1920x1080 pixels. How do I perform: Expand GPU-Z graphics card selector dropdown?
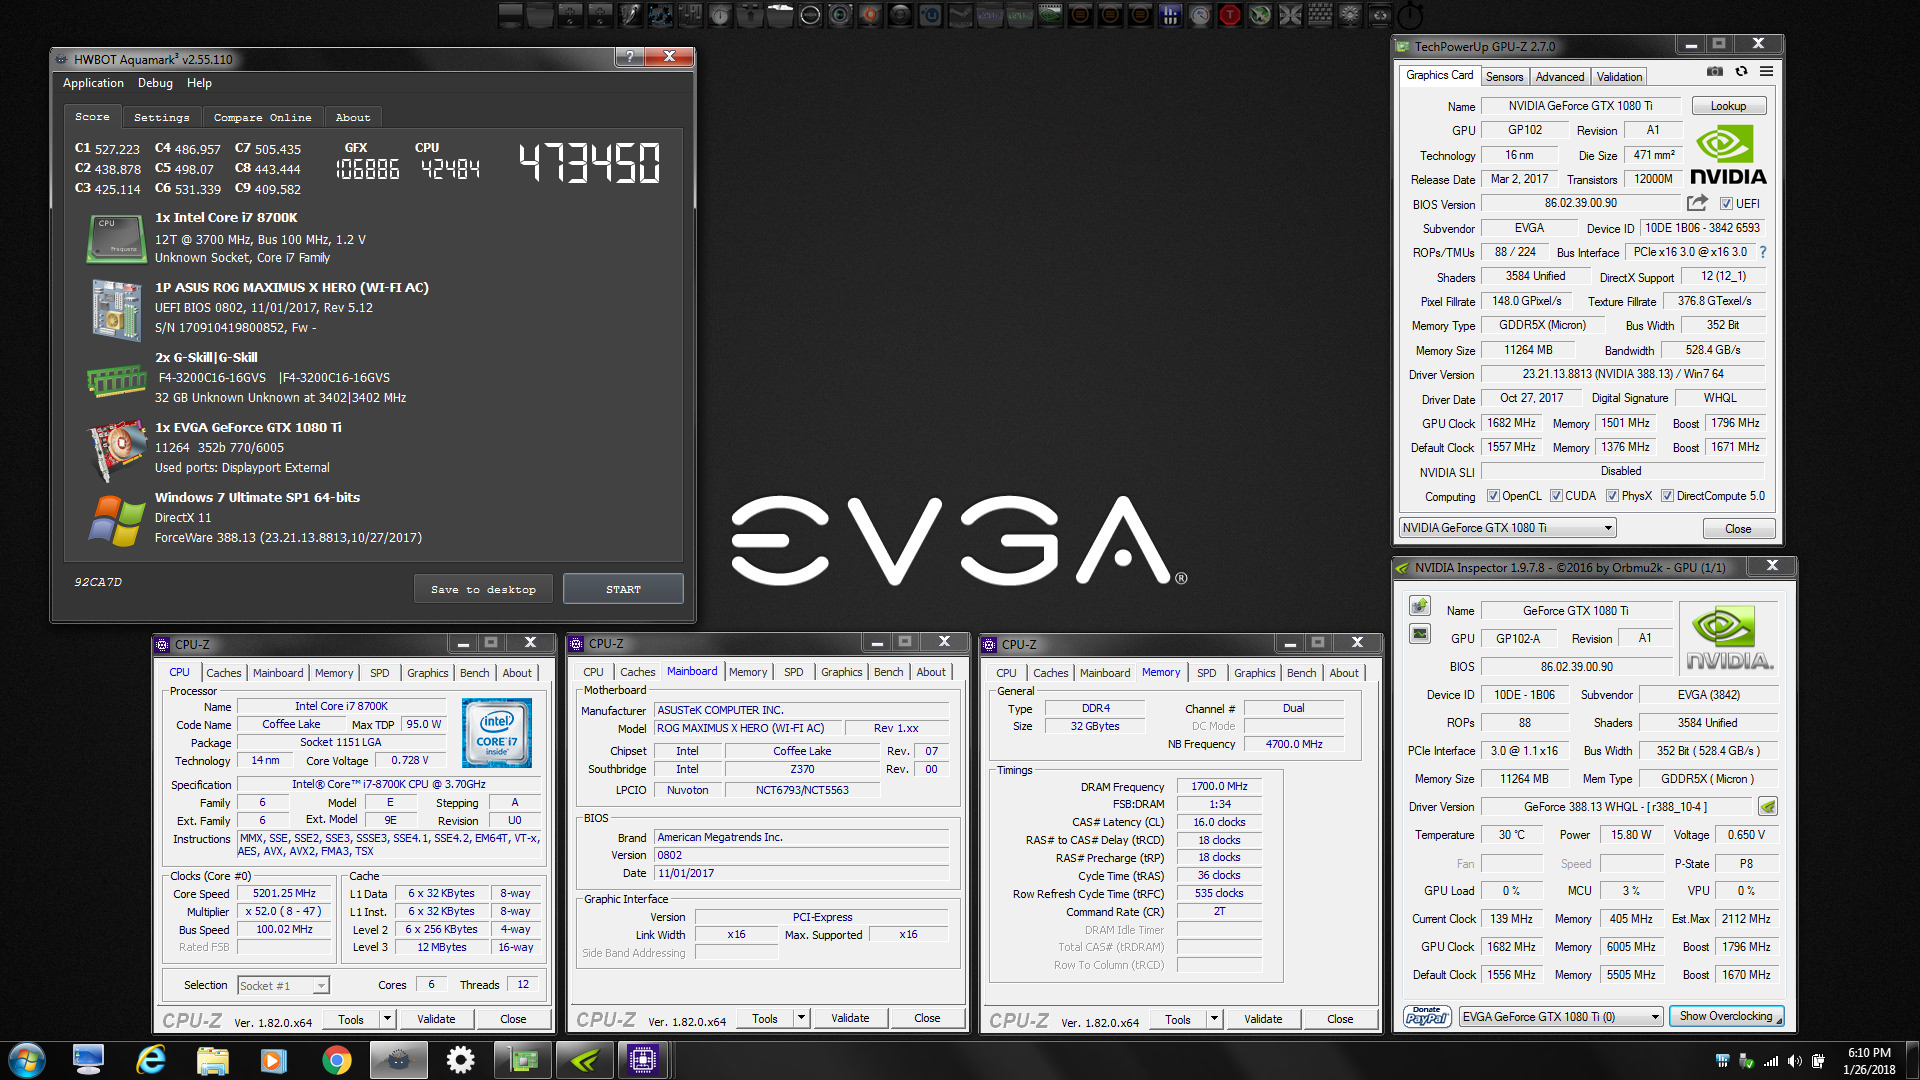pos(1608,528)
